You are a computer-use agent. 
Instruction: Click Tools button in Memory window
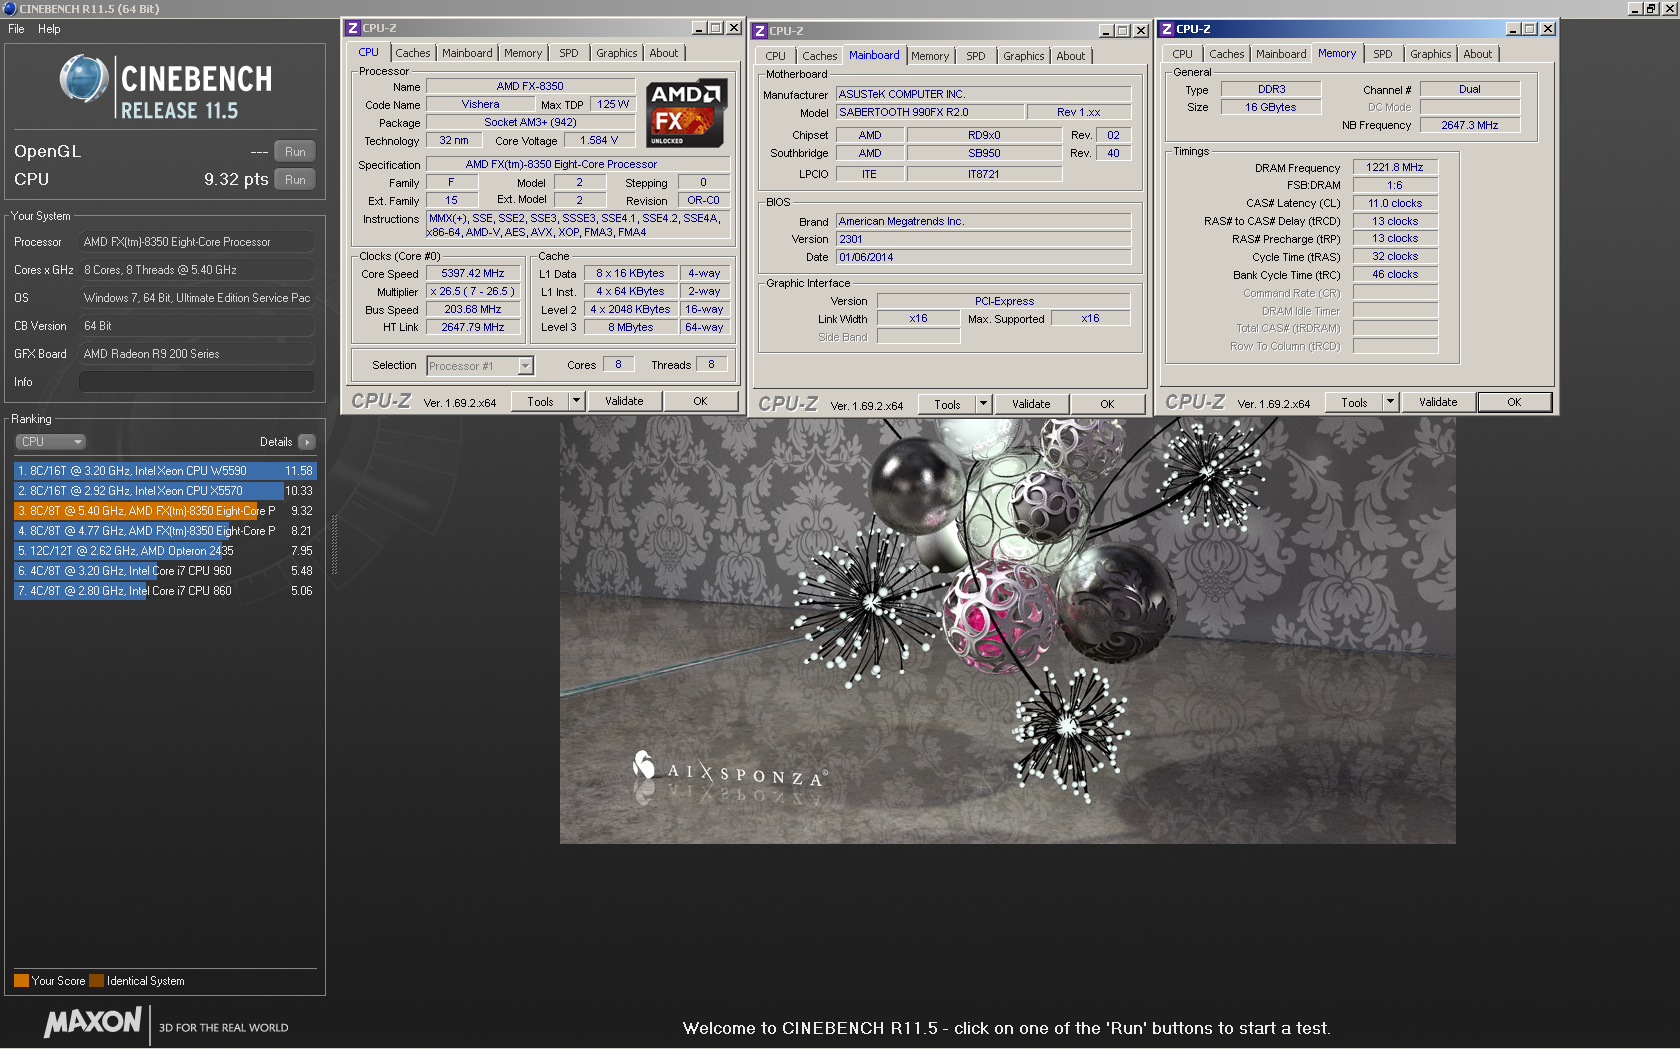click(1354, 402)
